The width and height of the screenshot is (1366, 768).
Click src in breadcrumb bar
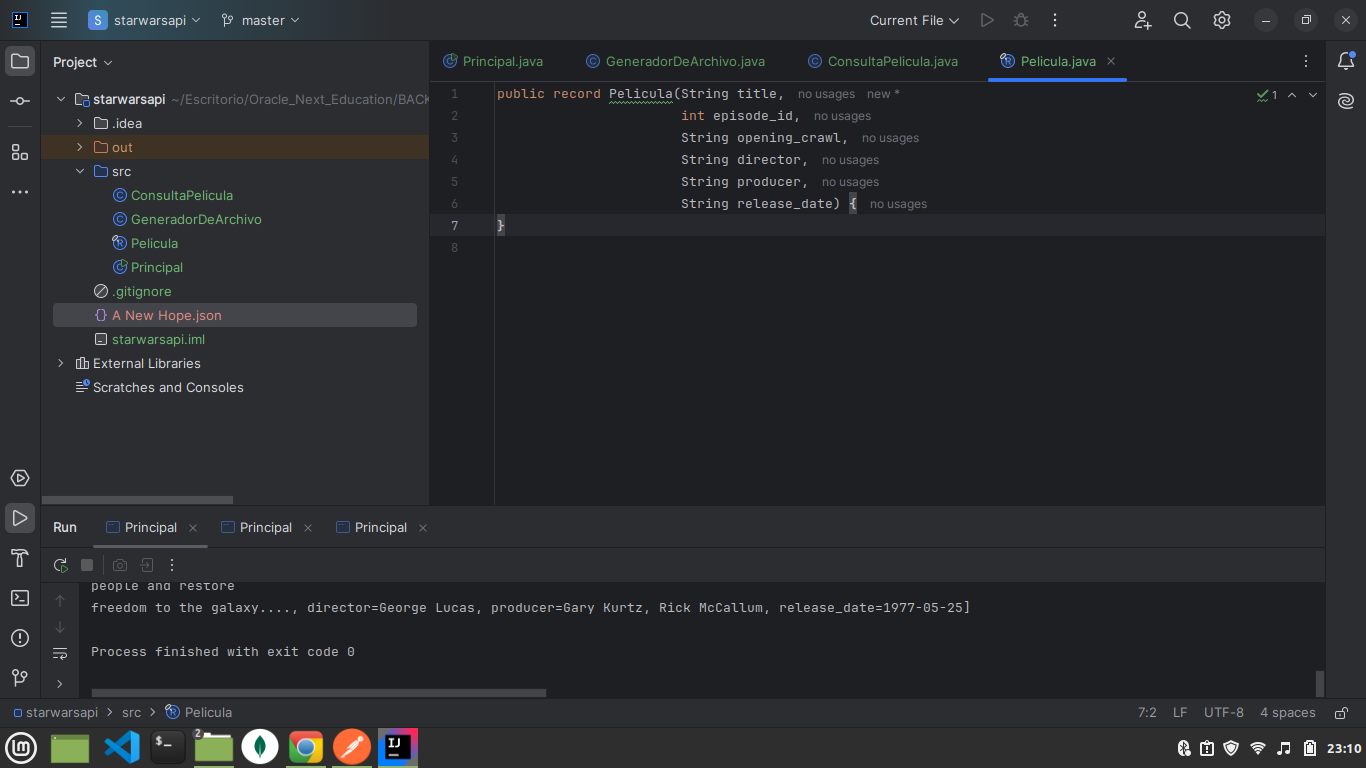(x=131, y=713)
